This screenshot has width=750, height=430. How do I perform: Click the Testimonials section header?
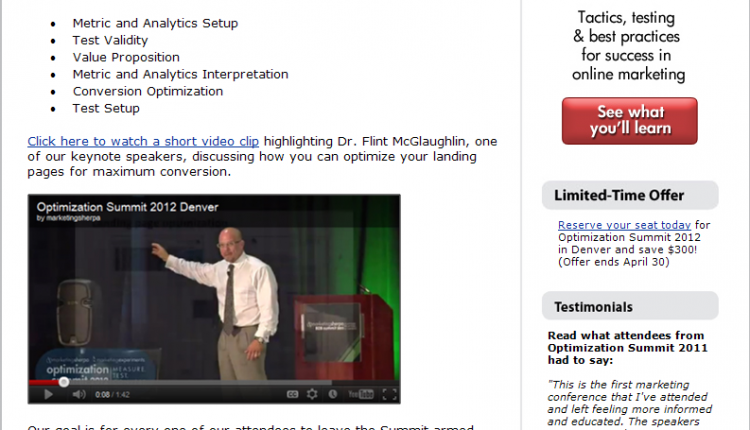tap(630, 307)
